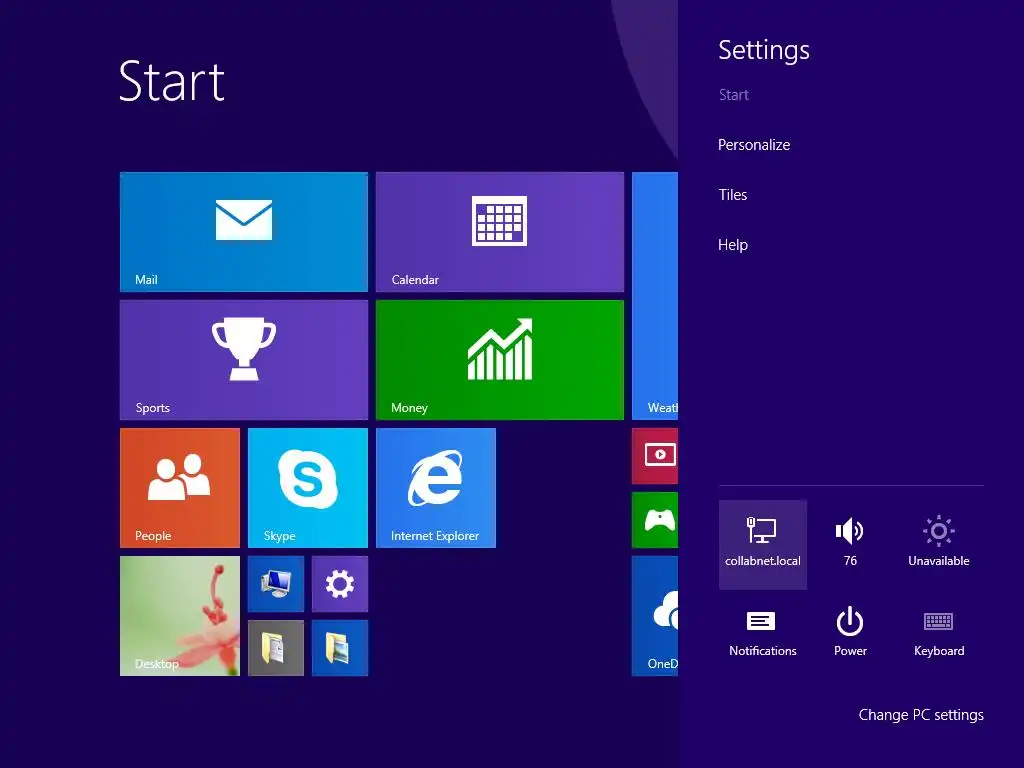
Task: Open the collabnet.local network settings
Action: (763, 545)
